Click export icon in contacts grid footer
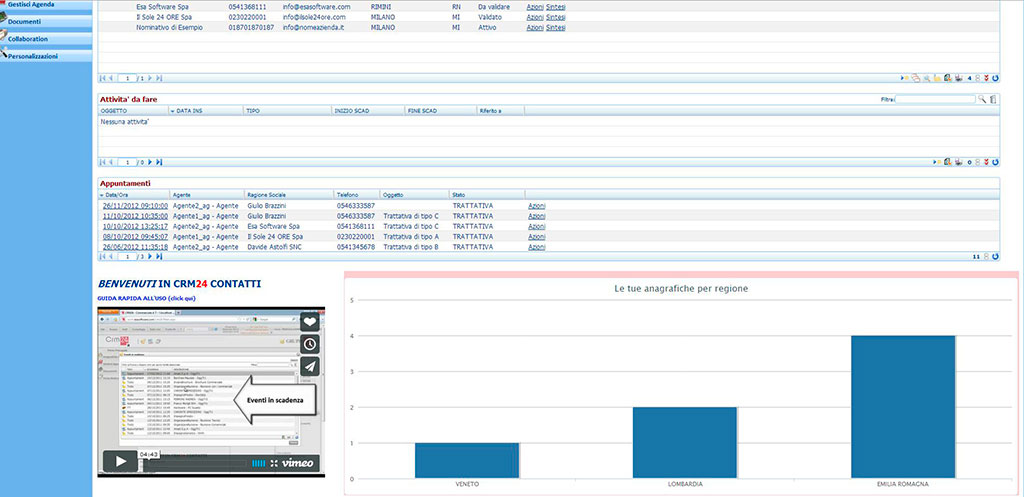The width and height of the screenshot is (1024, 497). [x=948, y=78]
